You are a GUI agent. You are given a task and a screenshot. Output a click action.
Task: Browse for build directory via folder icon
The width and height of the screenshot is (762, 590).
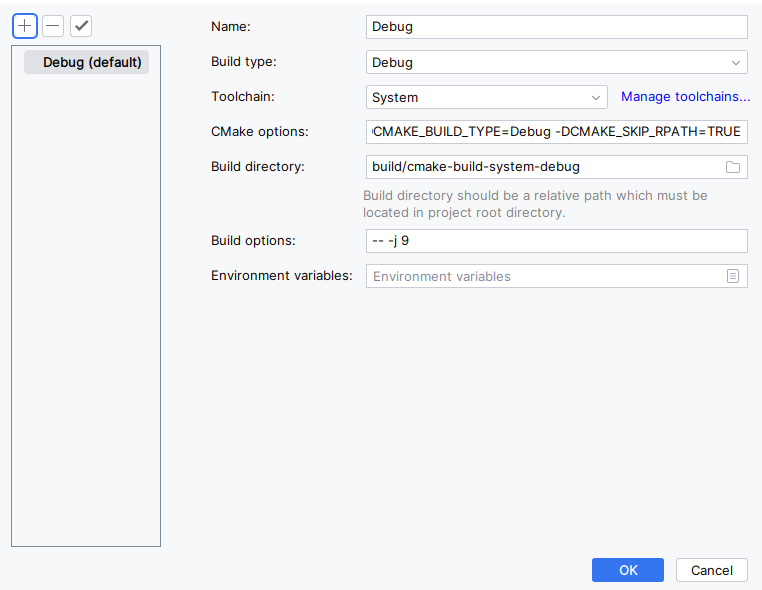(733, 167)
